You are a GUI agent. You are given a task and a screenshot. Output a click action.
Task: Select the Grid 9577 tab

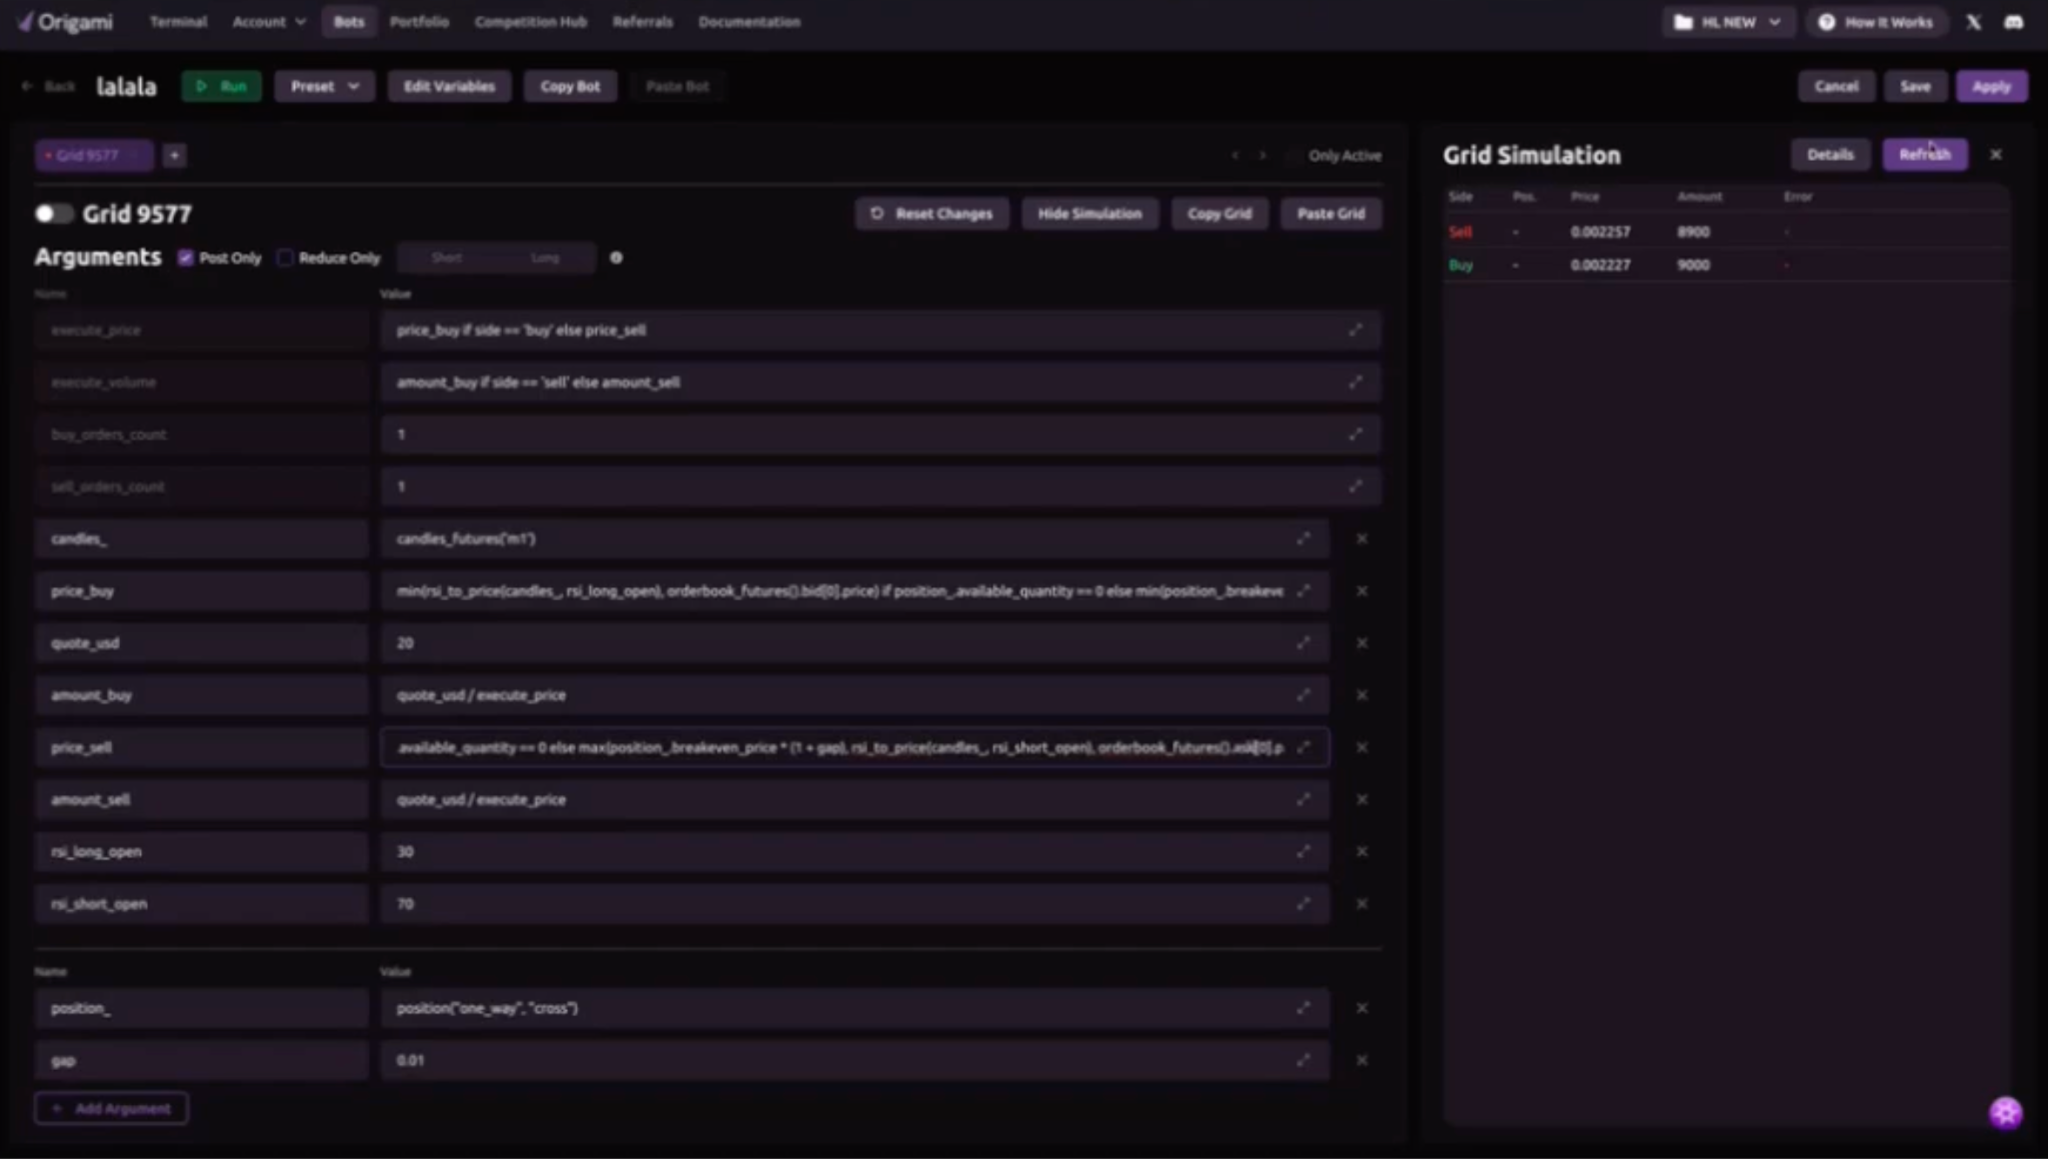coord(94,155)
